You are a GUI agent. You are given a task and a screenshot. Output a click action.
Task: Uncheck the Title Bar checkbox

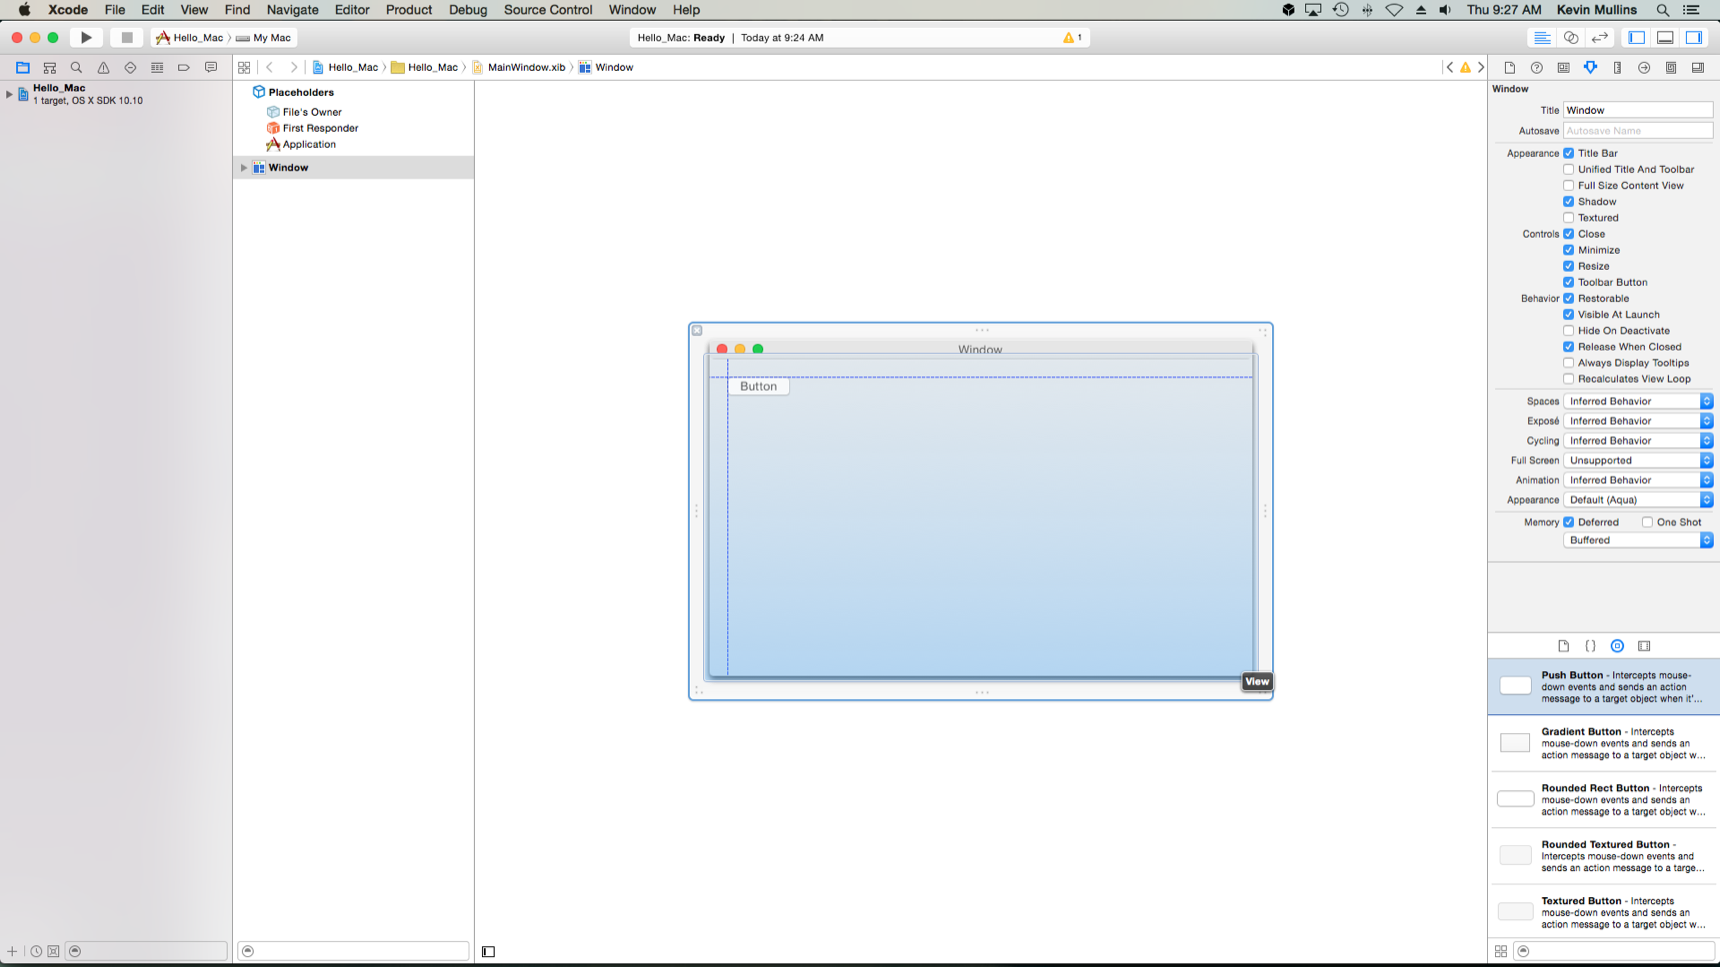[1569, 153]
